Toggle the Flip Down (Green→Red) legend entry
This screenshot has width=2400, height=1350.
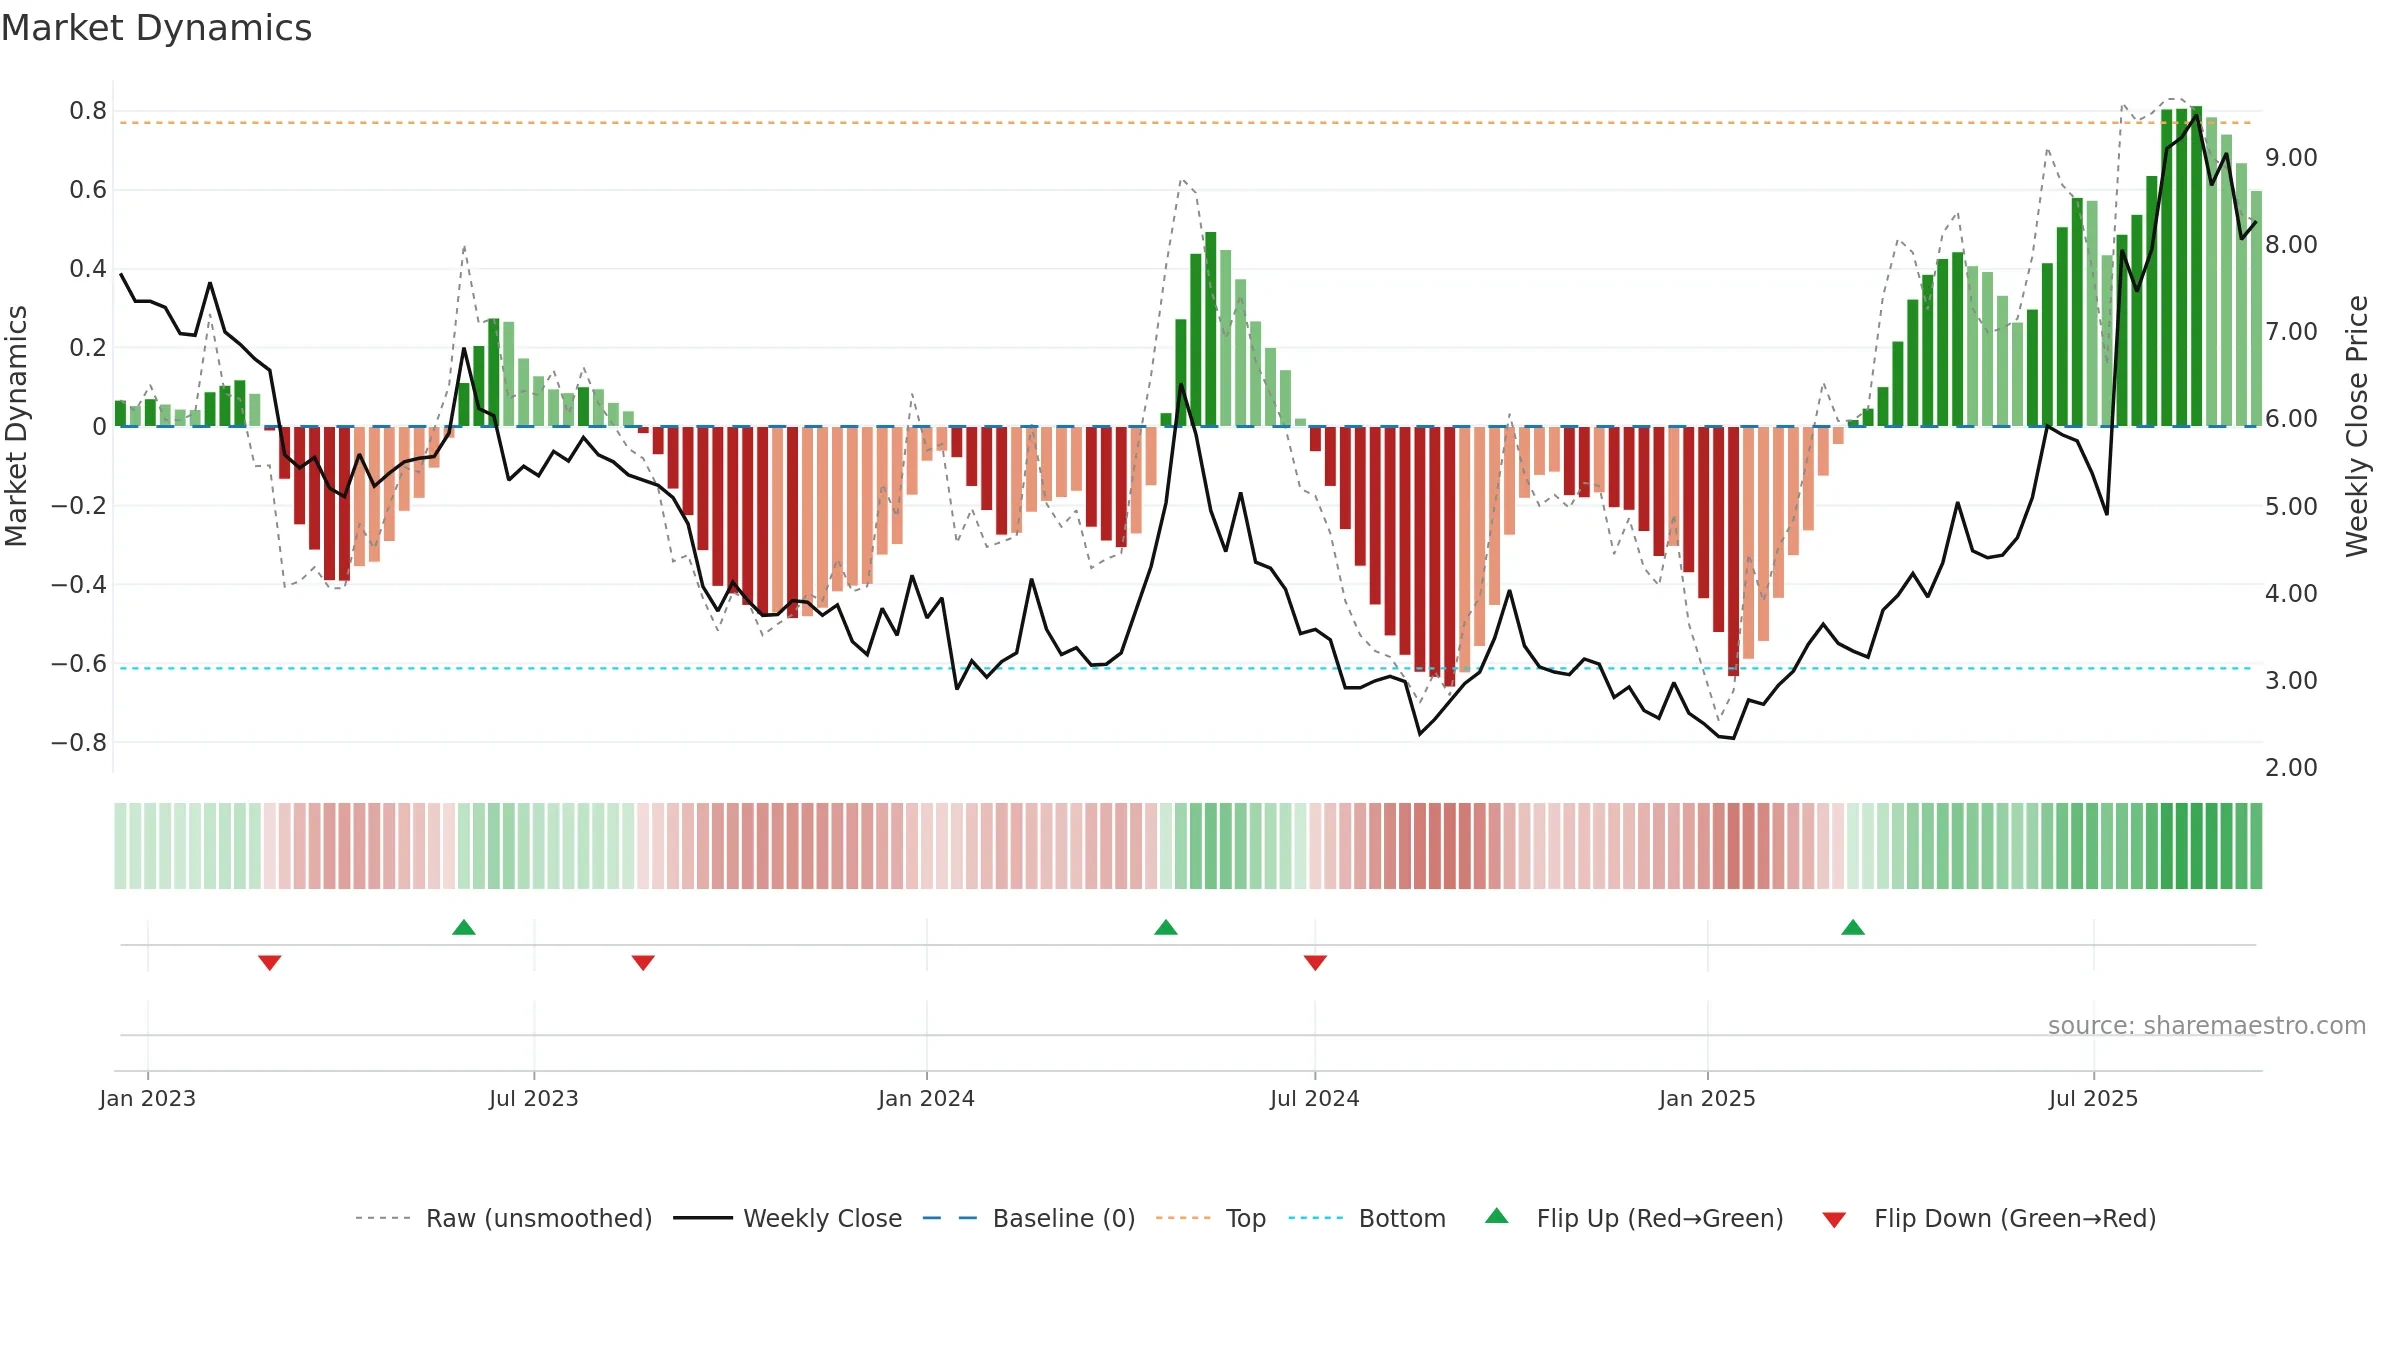tap(1989, 1218)
